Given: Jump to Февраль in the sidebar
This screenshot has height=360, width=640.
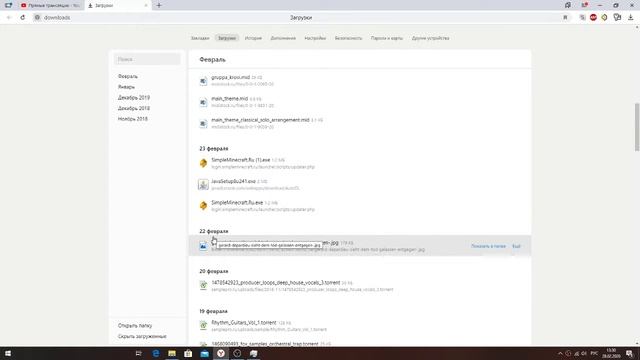Looking at the screenshot, I should (128, 76).
